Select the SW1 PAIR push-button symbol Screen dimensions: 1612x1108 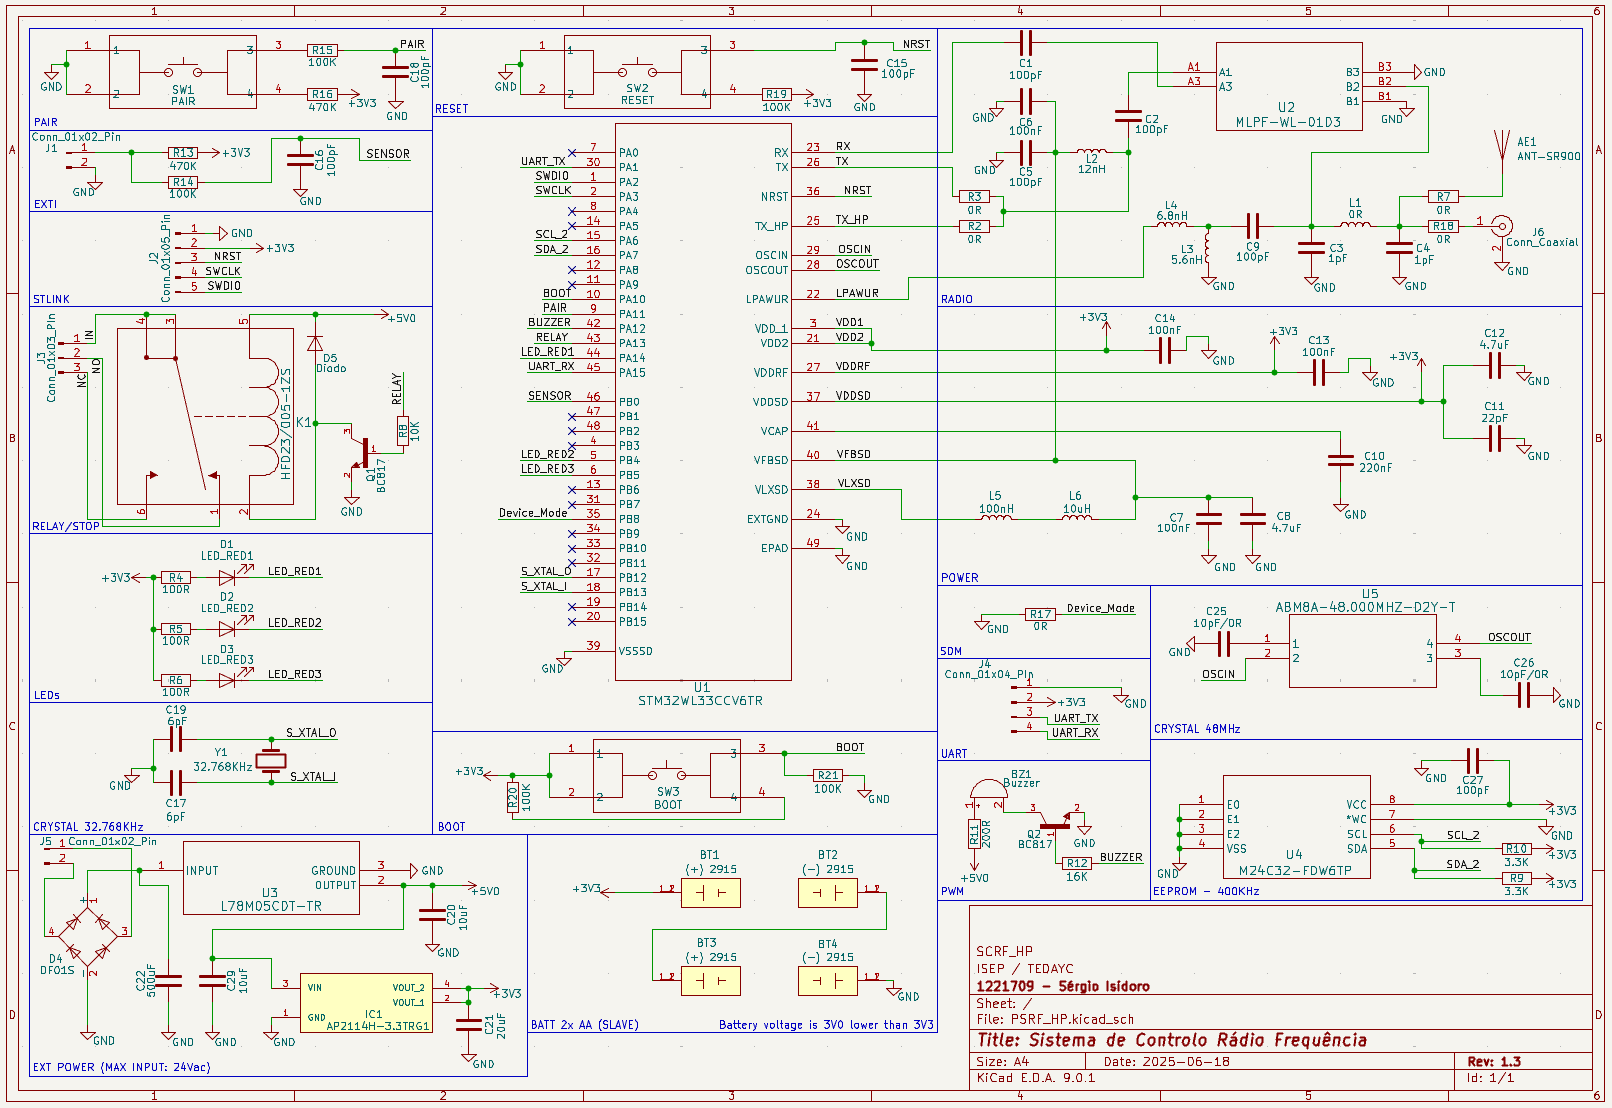[183, 71]
